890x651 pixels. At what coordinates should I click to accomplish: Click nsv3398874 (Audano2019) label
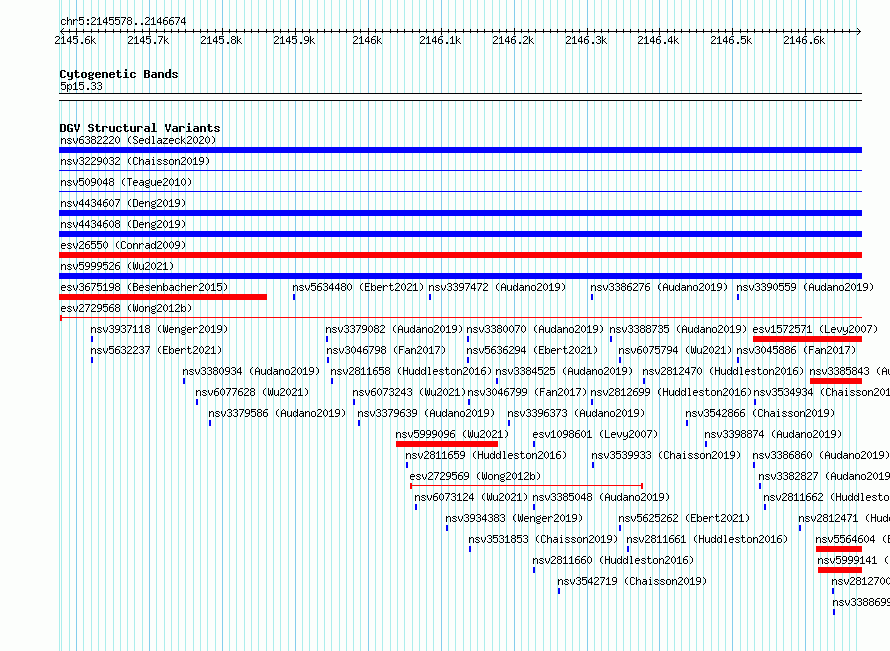[x=773, y=434]
